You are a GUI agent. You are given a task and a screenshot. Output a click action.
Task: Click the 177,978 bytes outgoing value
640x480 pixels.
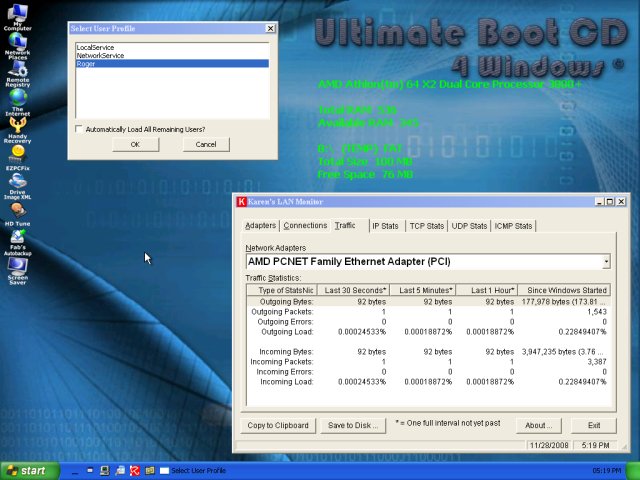[x=564, y=302]
